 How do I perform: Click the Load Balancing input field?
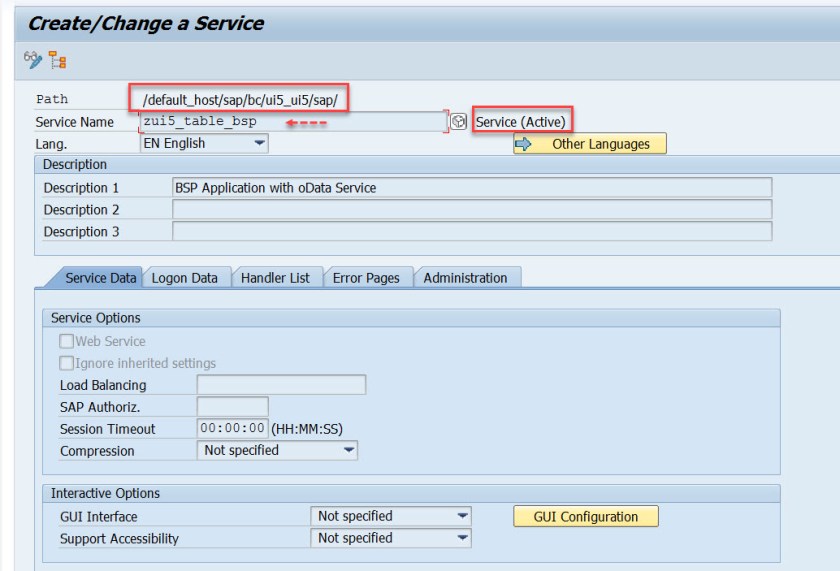281,385
